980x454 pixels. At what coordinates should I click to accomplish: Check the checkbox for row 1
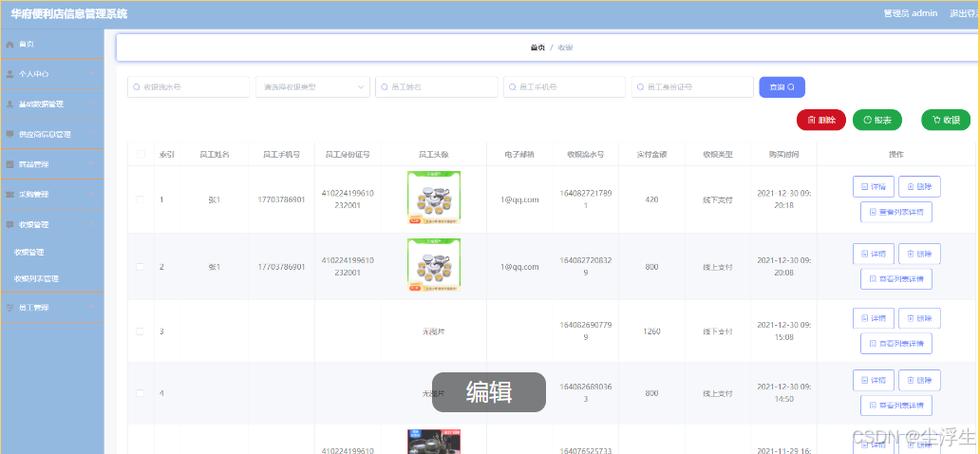(140, 199)
